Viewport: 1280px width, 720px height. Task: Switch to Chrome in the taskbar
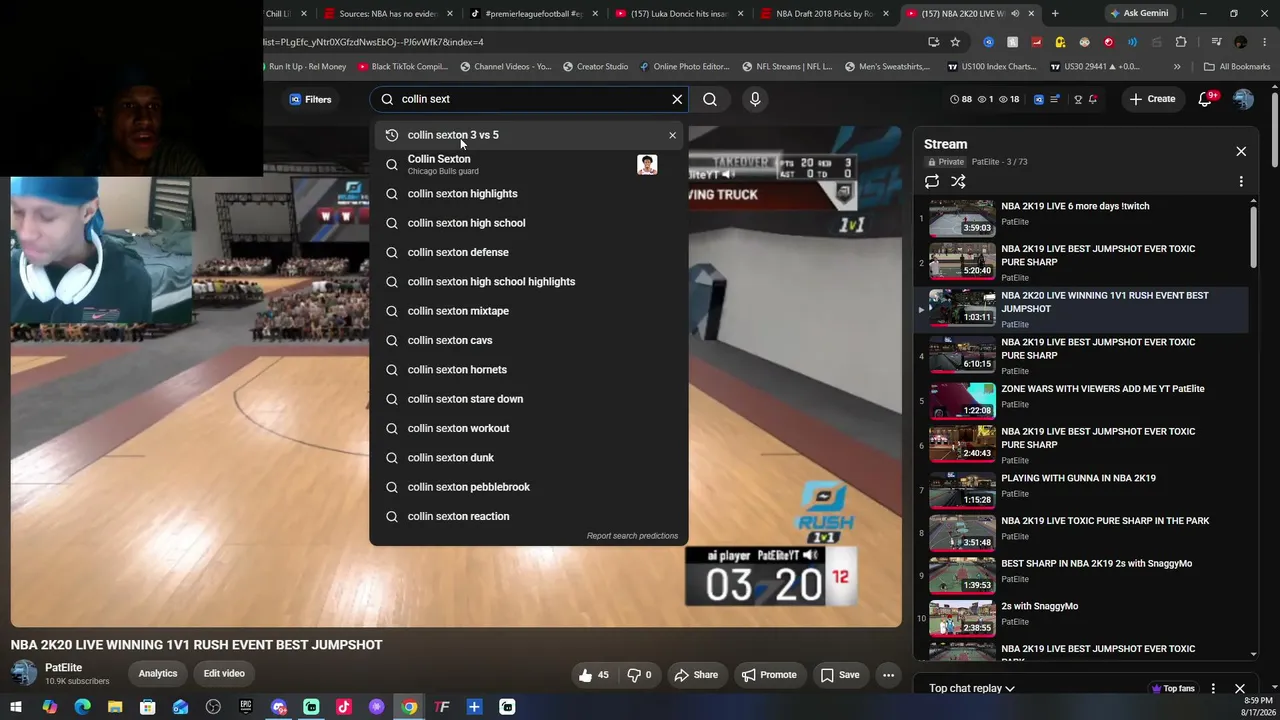[409, 707]
